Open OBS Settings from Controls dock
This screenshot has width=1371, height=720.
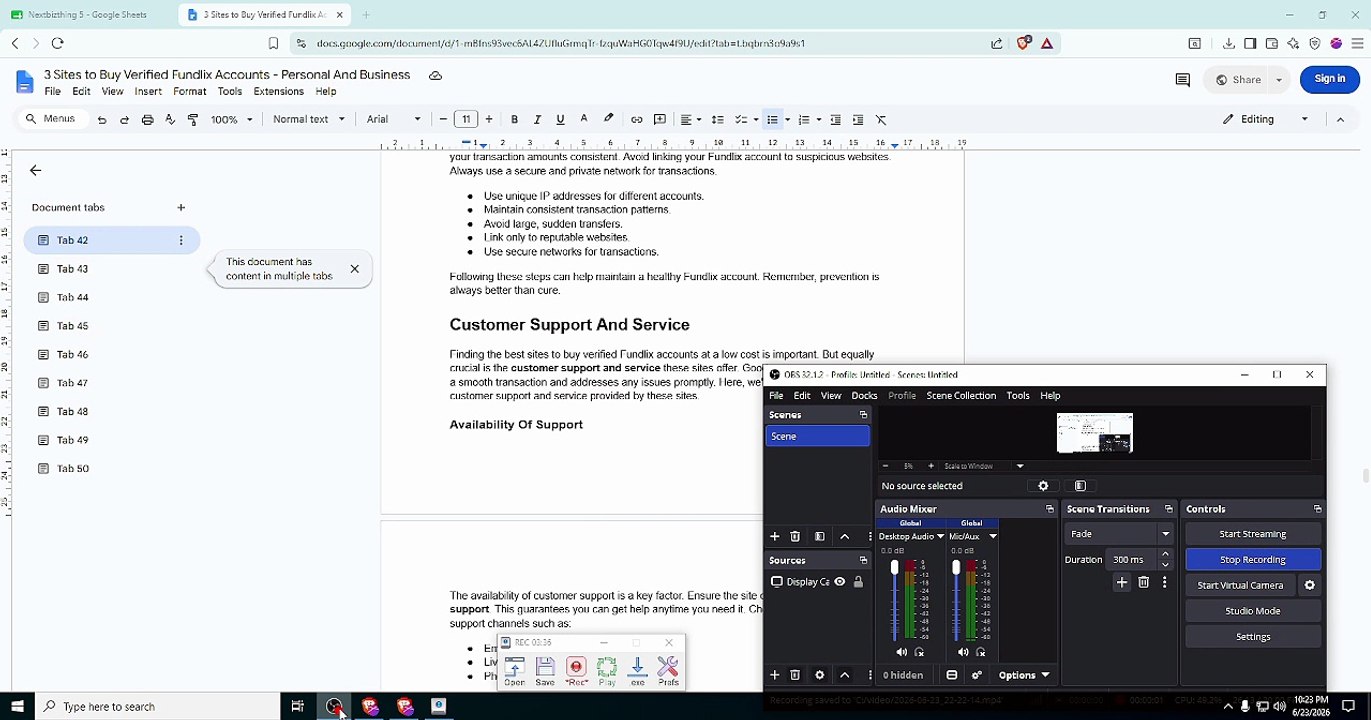click(1253, 637)
